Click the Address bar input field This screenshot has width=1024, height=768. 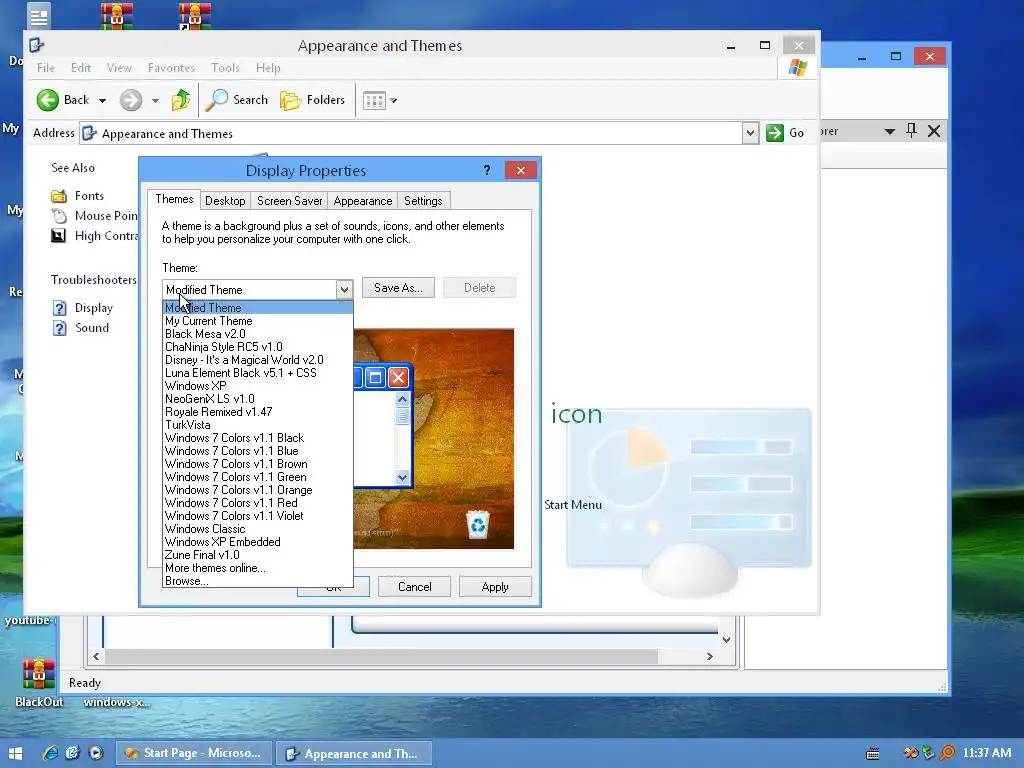[x=411, y=133]
